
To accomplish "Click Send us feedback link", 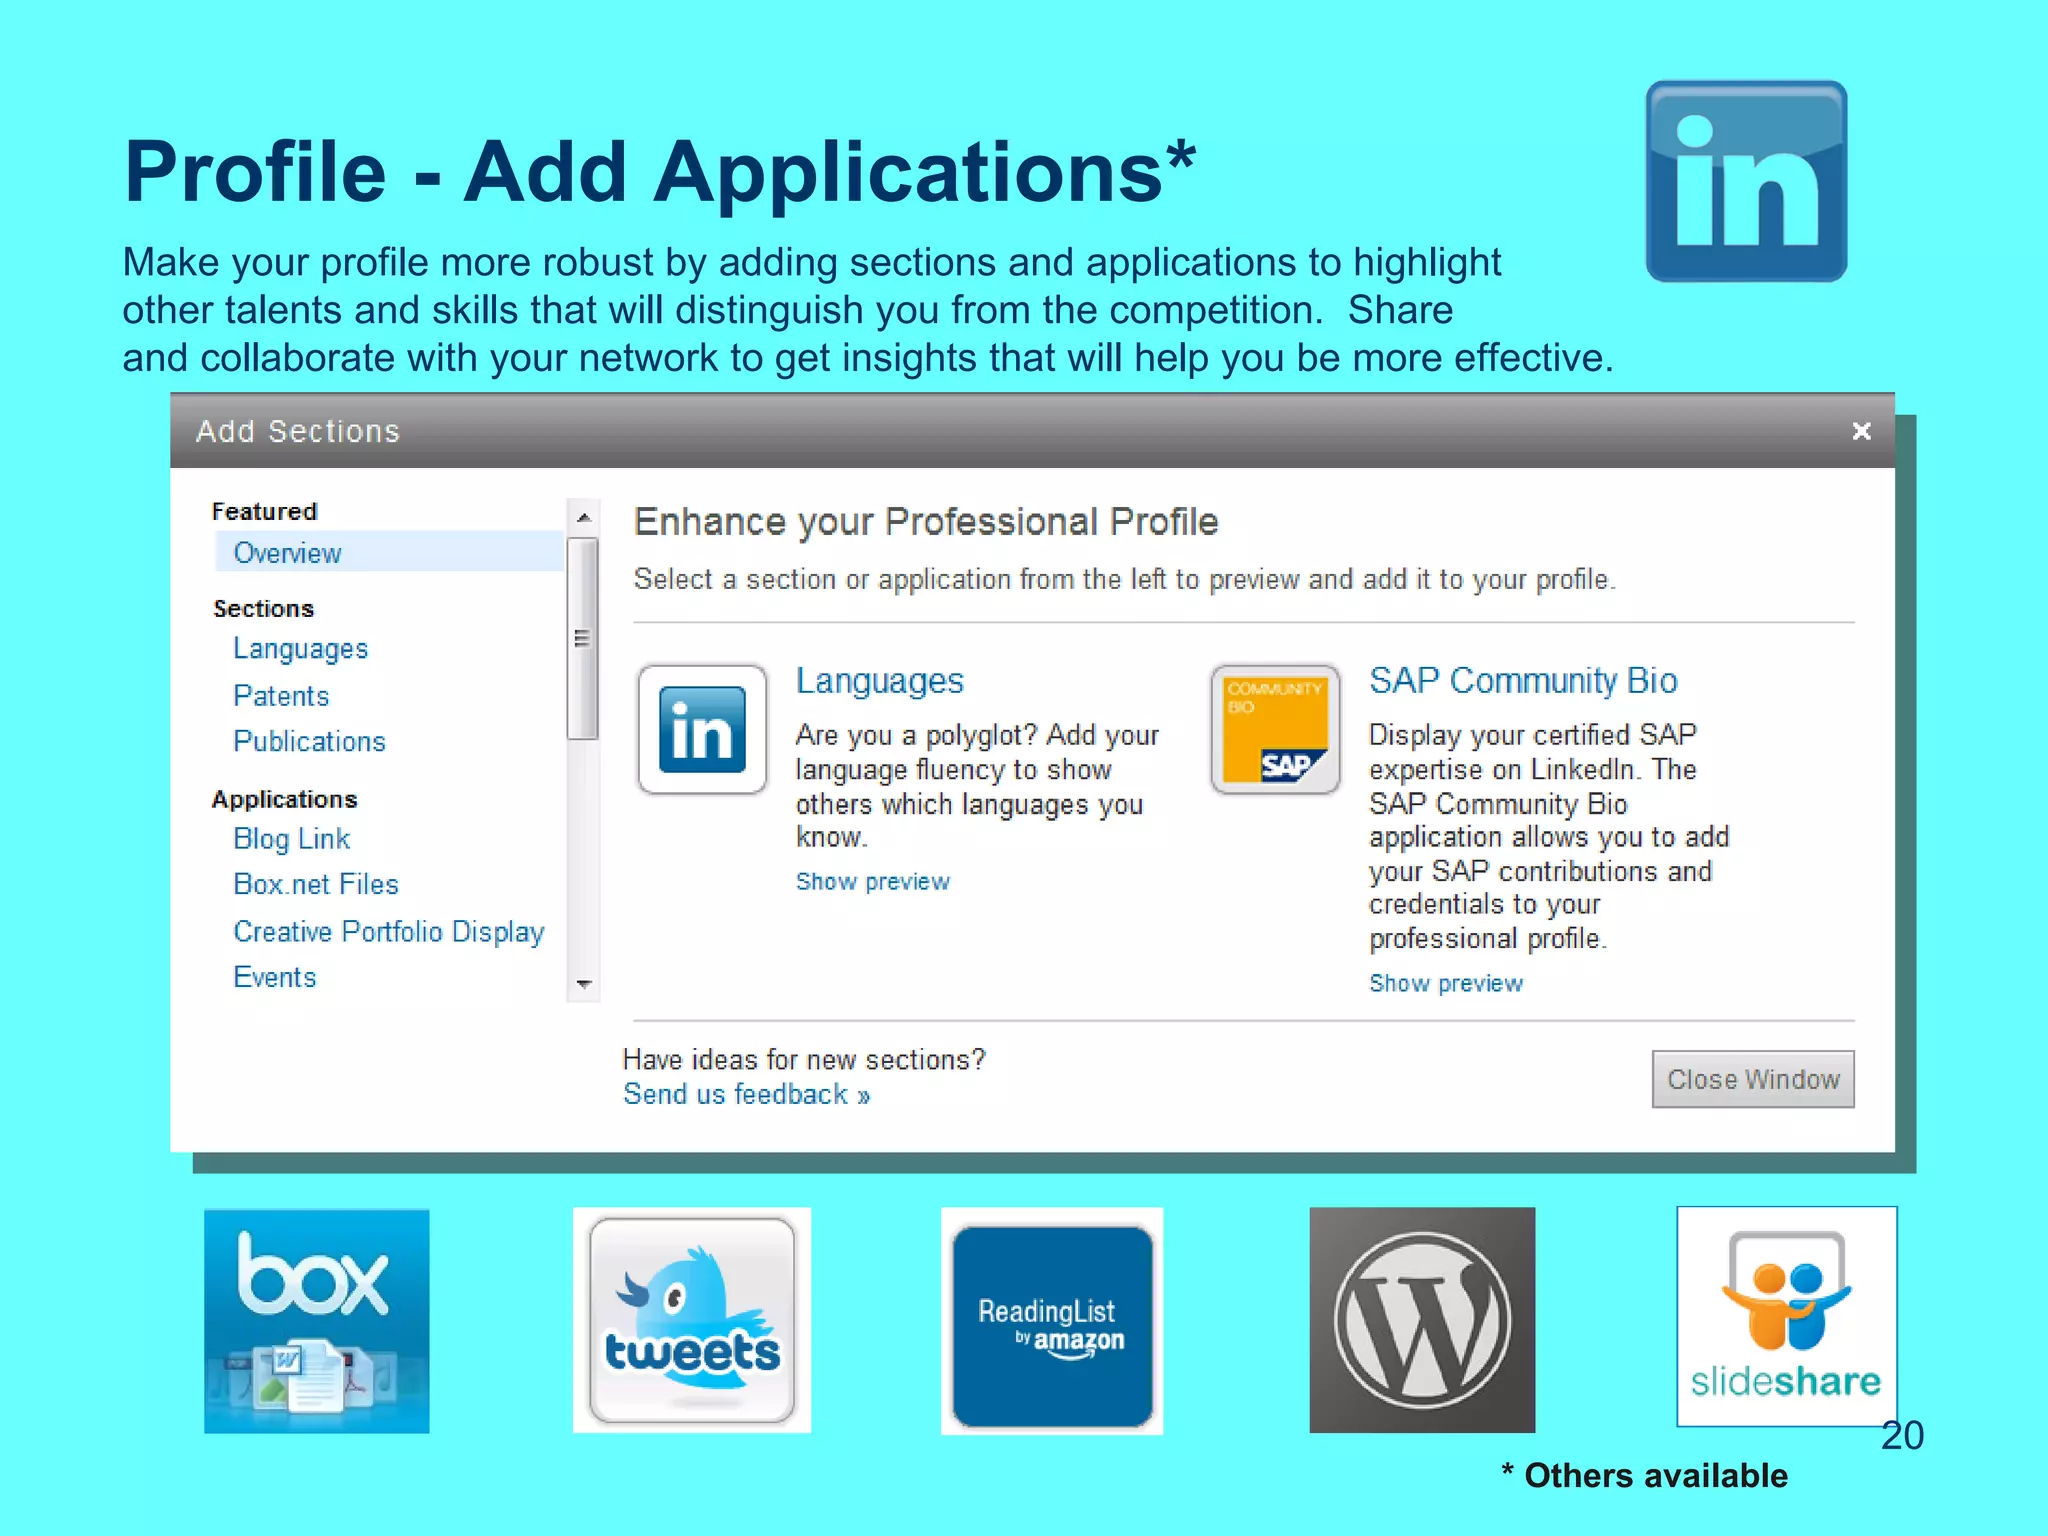I will (746, 1094).
